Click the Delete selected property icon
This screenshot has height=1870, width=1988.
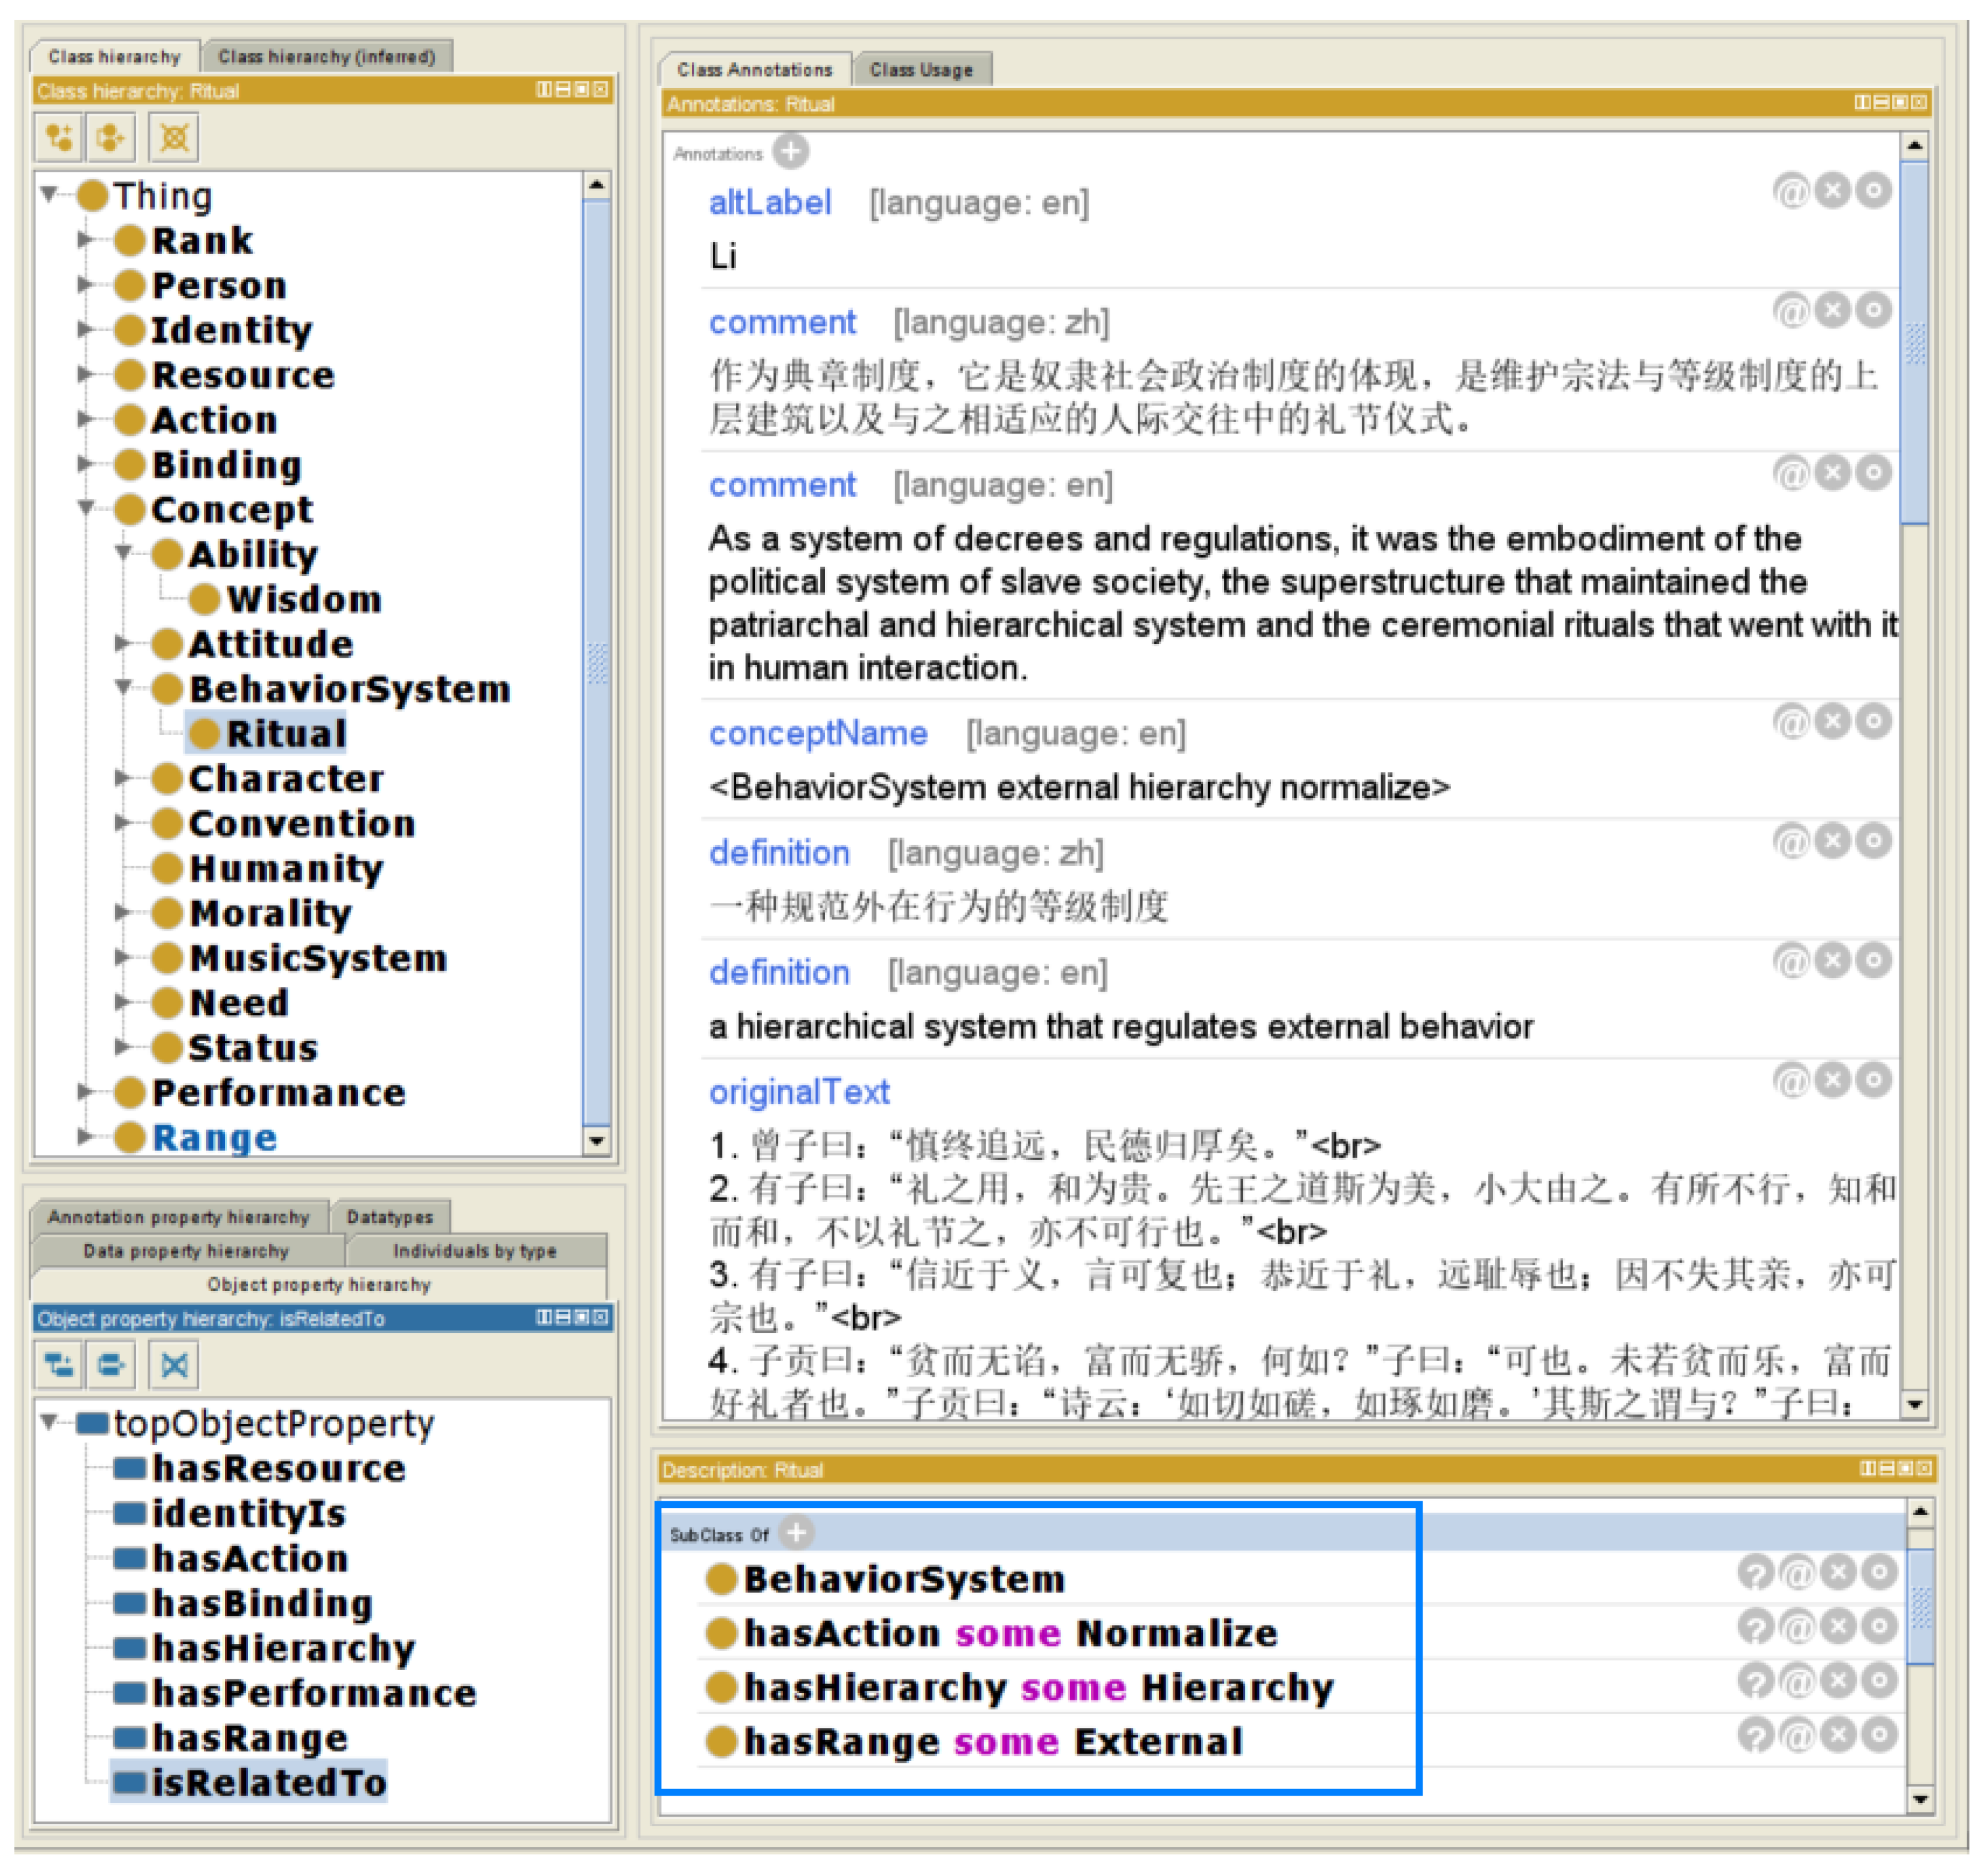click(174, 1365)
